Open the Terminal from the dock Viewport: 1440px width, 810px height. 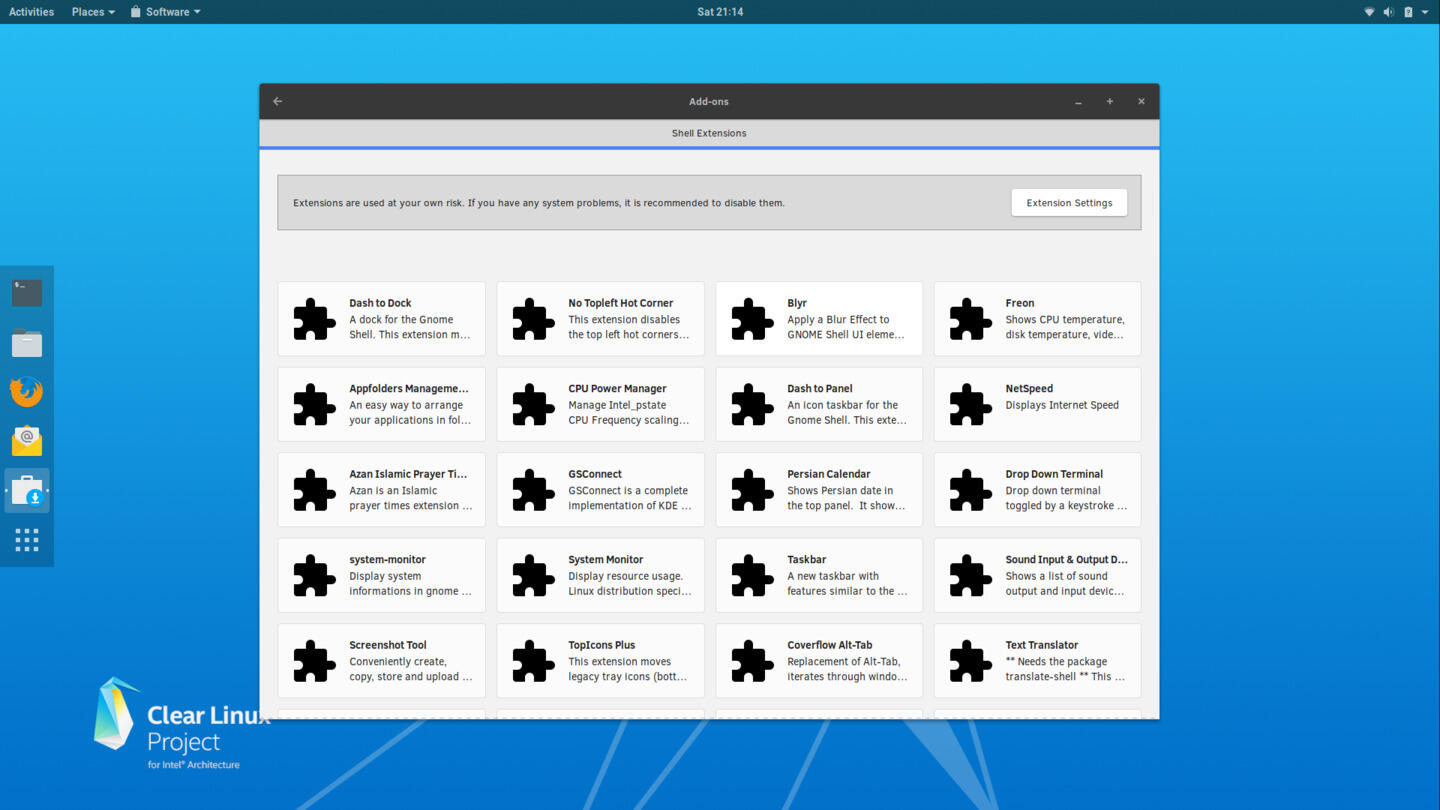[27, 292]
